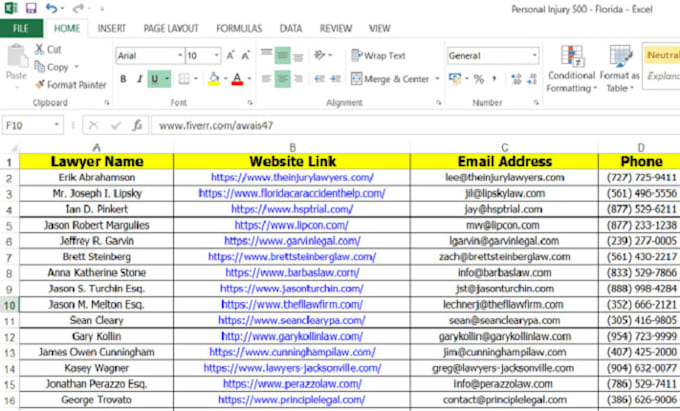
Task: Toggle Middle Align icon
Action: pyautogui.click(x=282, y=55)
